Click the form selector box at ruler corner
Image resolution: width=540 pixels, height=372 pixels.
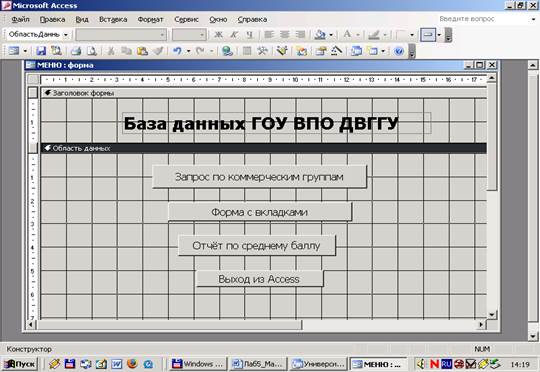point(33,79)
